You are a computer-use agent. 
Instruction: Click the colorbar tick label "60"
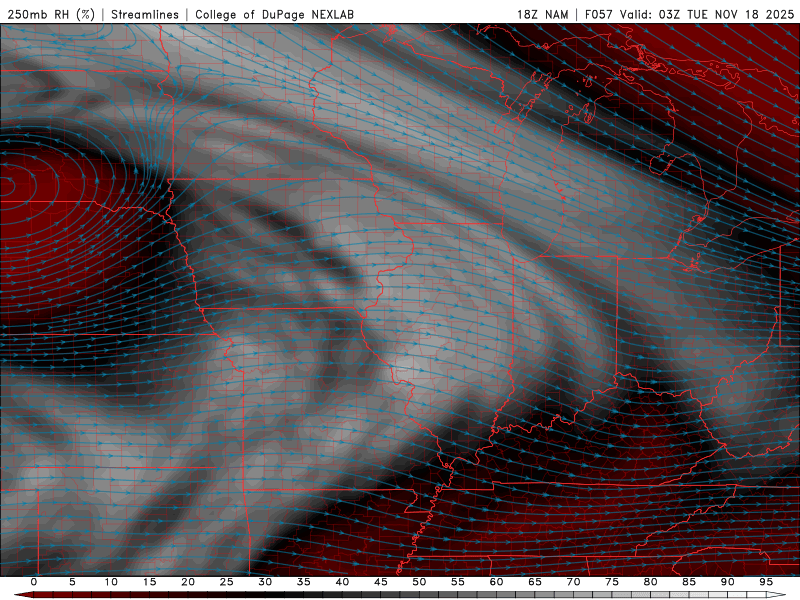click(x=496, y=582)
